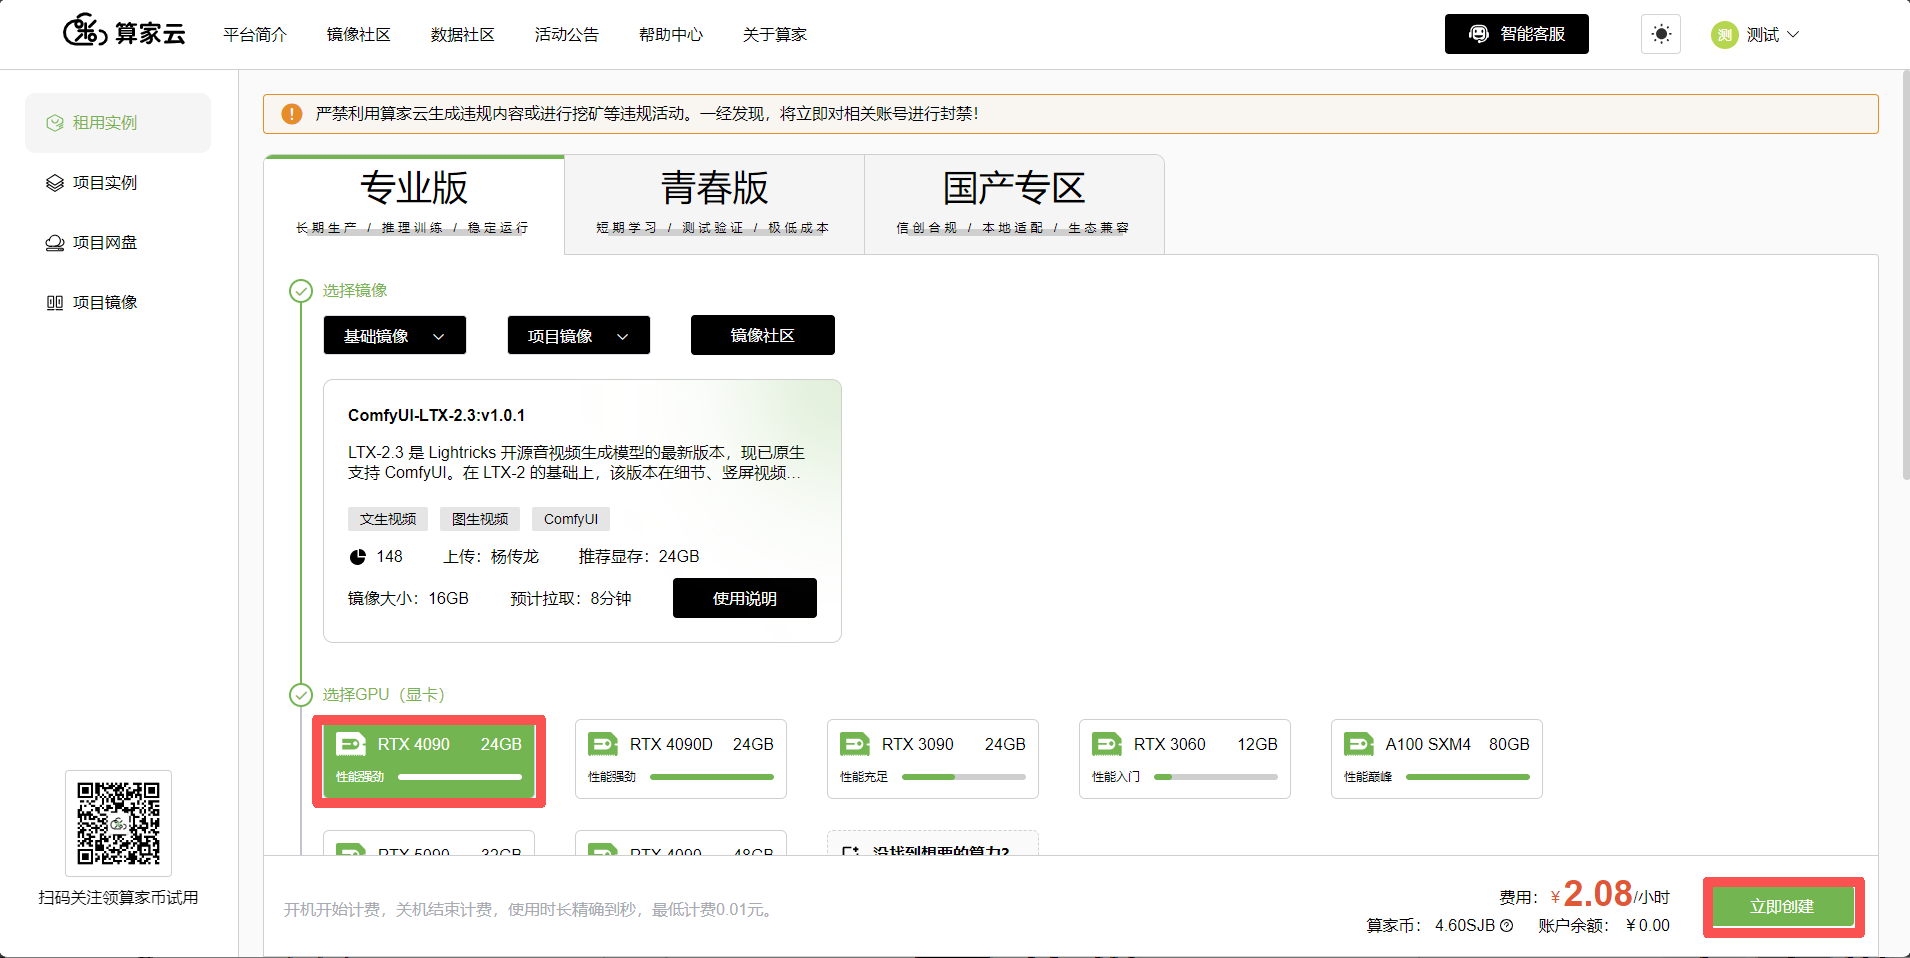The image size is (1910, 958).
Task: Click the 智能客服 button
Action: pos(1517,34)
